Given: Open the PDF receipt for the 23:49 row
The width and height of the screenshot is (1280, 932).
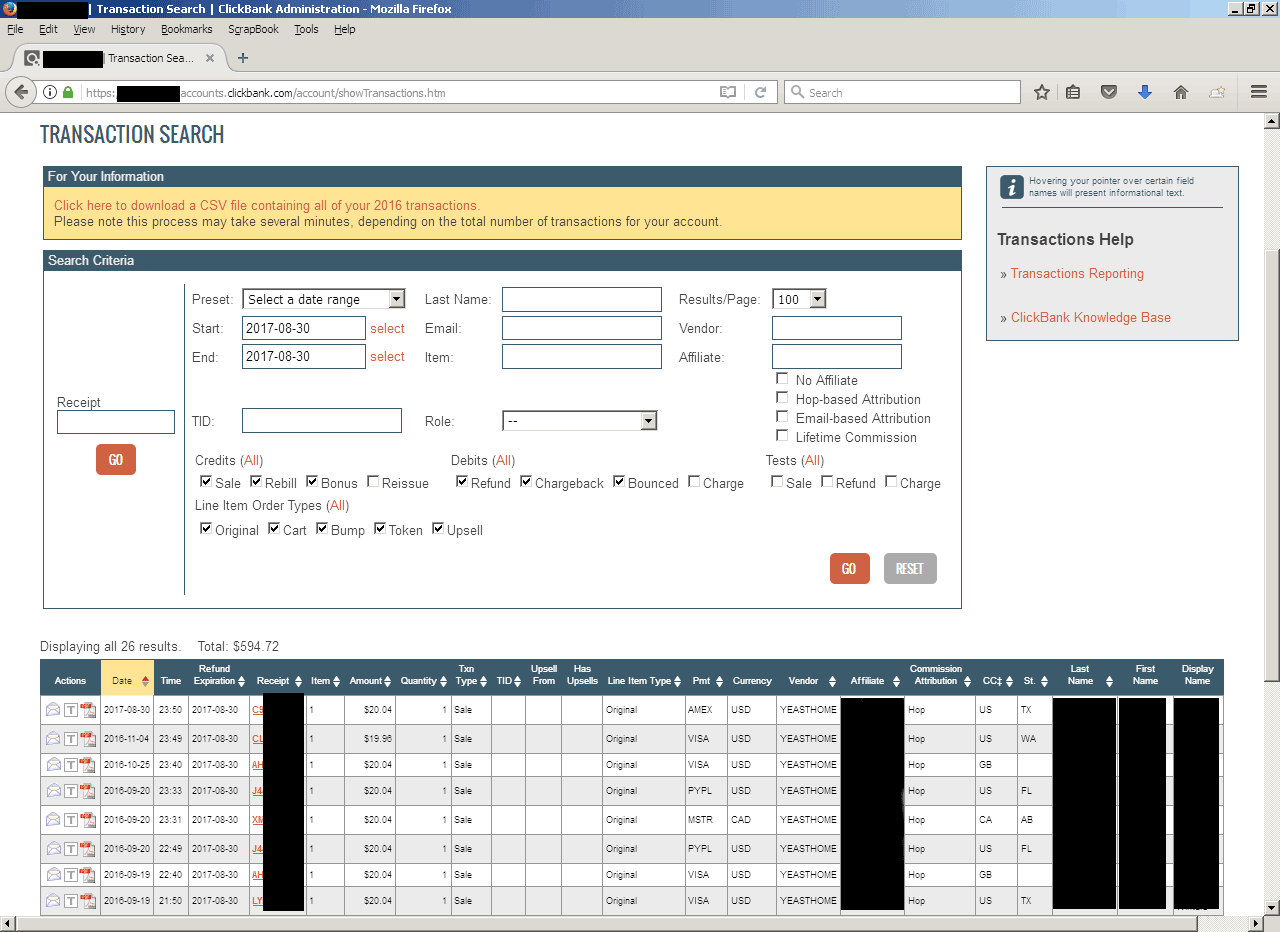Looking at the screenshot, I should (x=87, y=738).
